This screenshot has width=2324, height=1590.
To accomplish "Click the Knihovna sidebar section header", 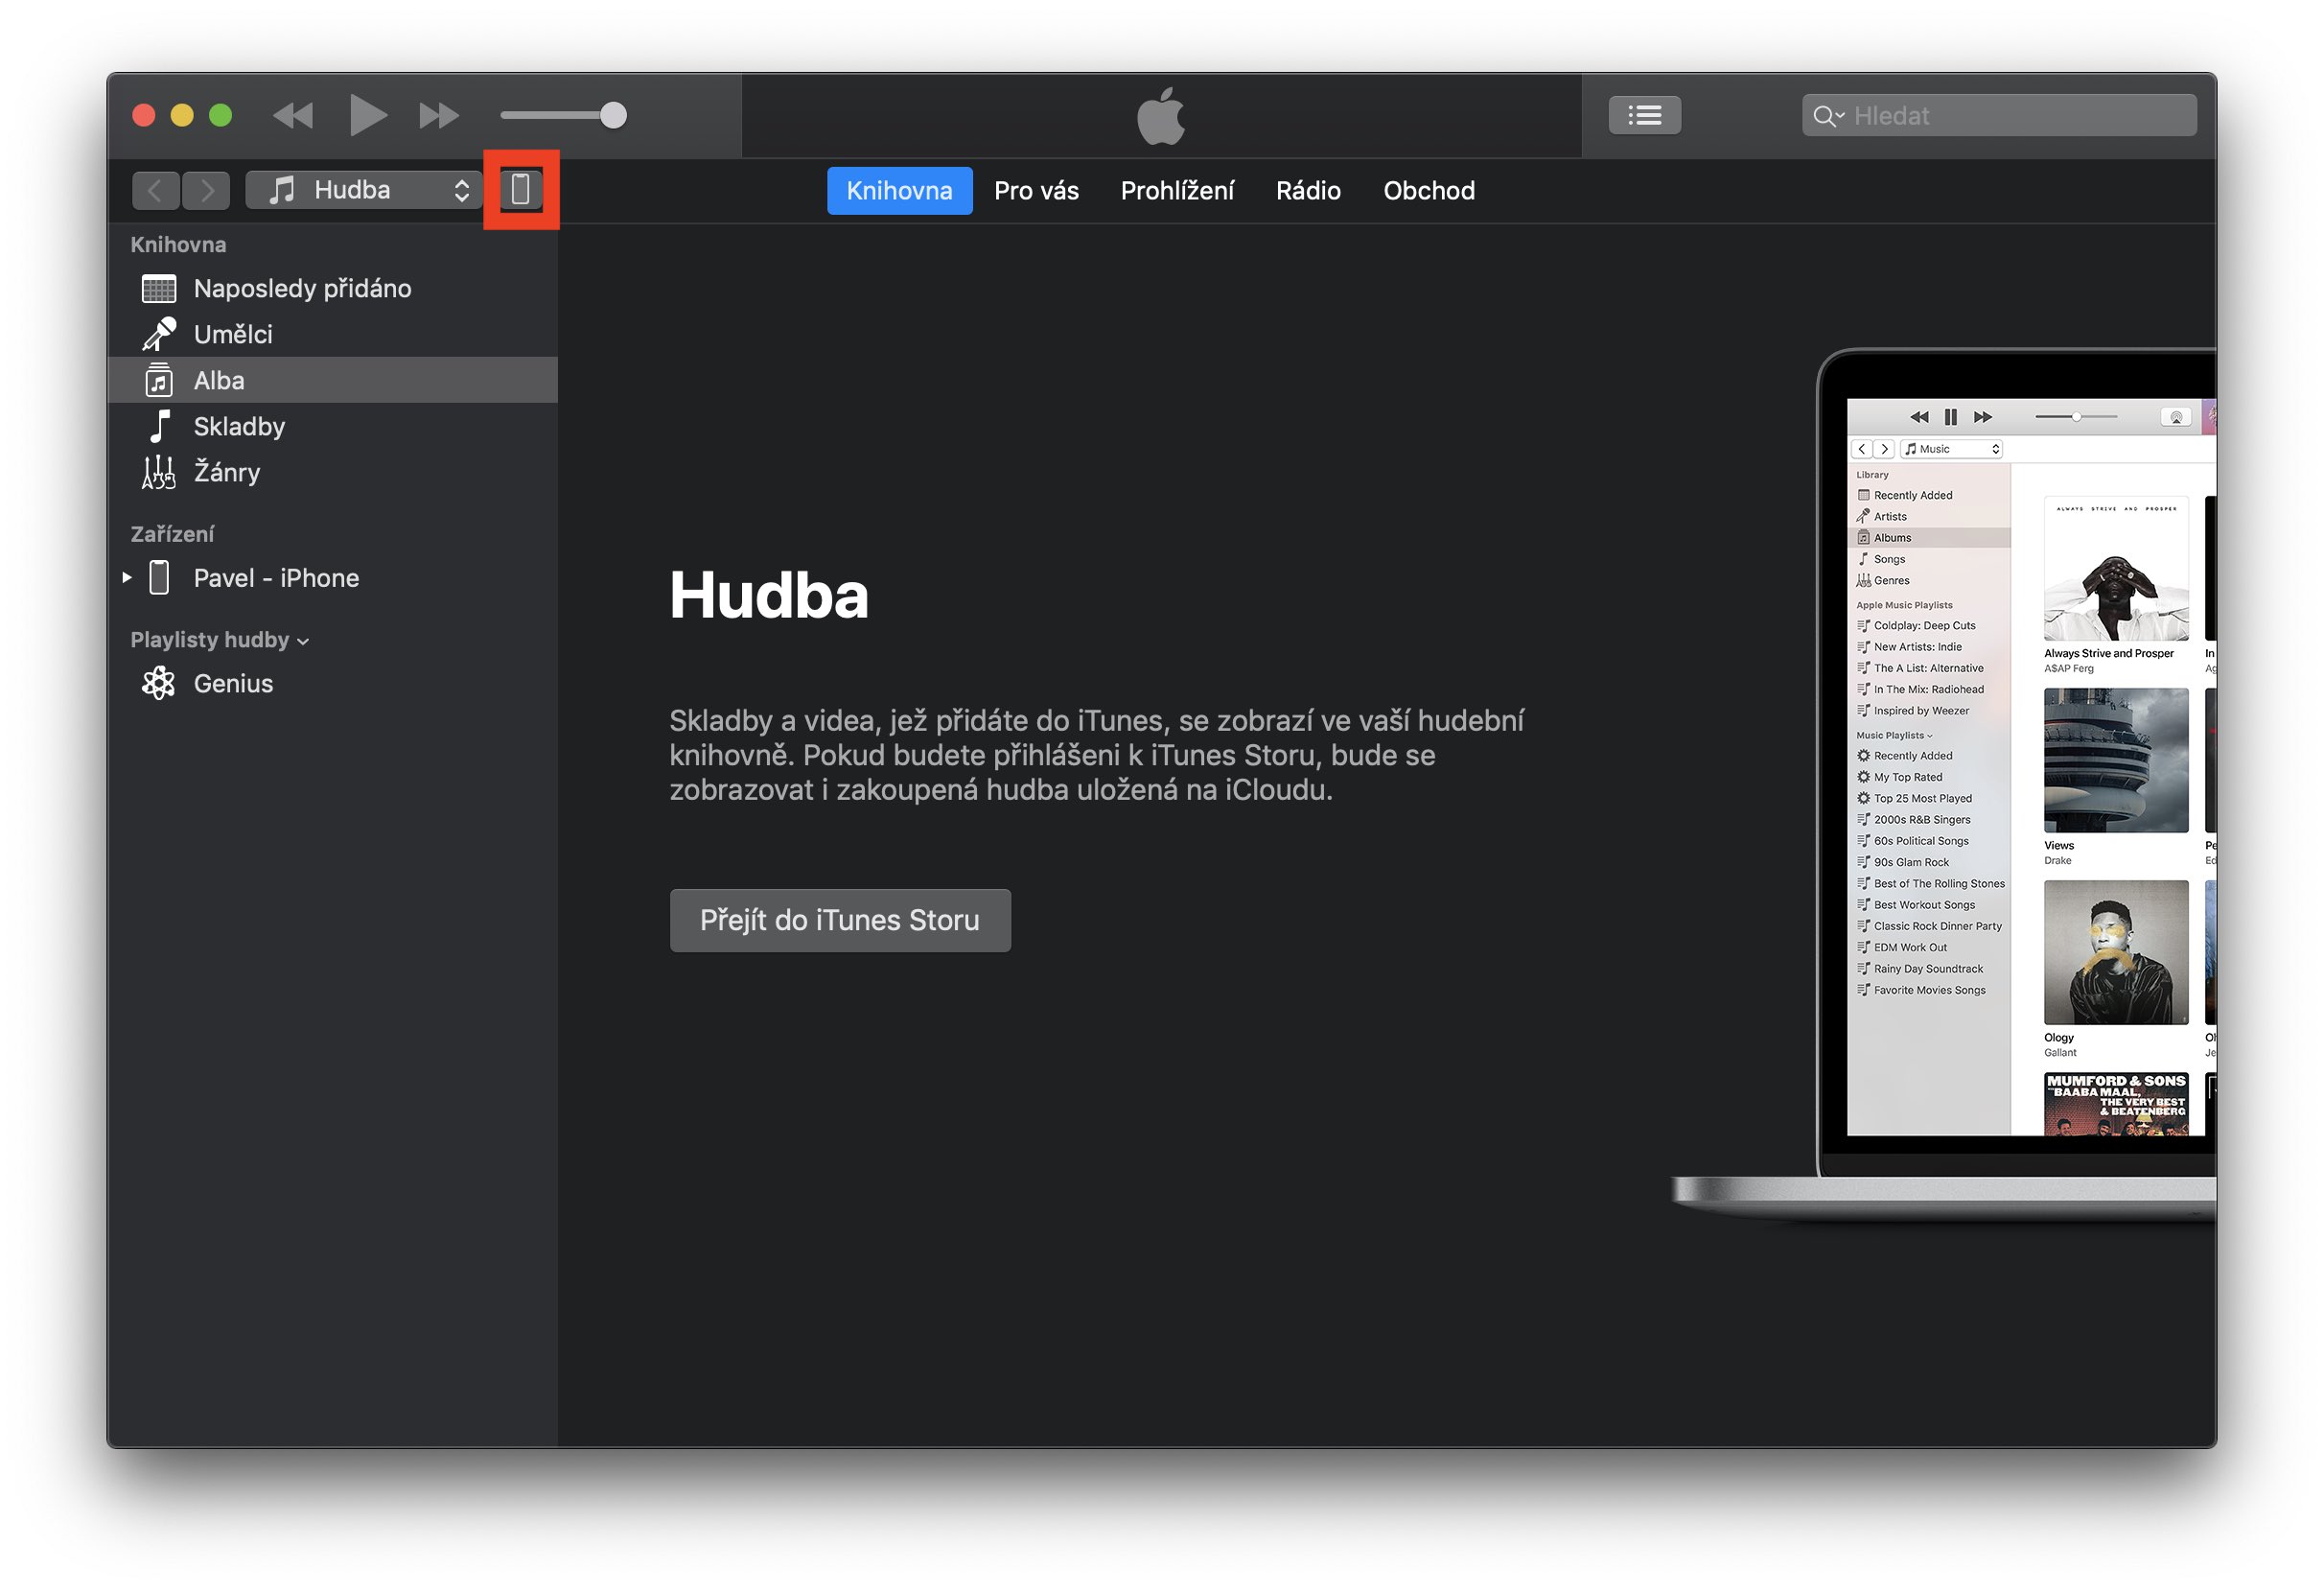I will click(x=178, y=245).
